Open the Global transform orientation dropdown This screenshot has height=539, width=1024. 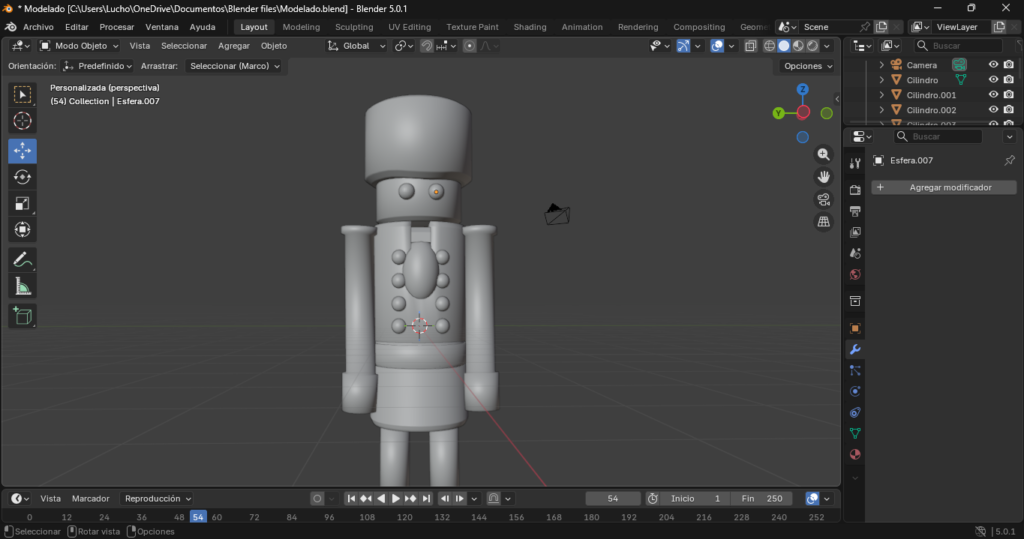[357, 46]
